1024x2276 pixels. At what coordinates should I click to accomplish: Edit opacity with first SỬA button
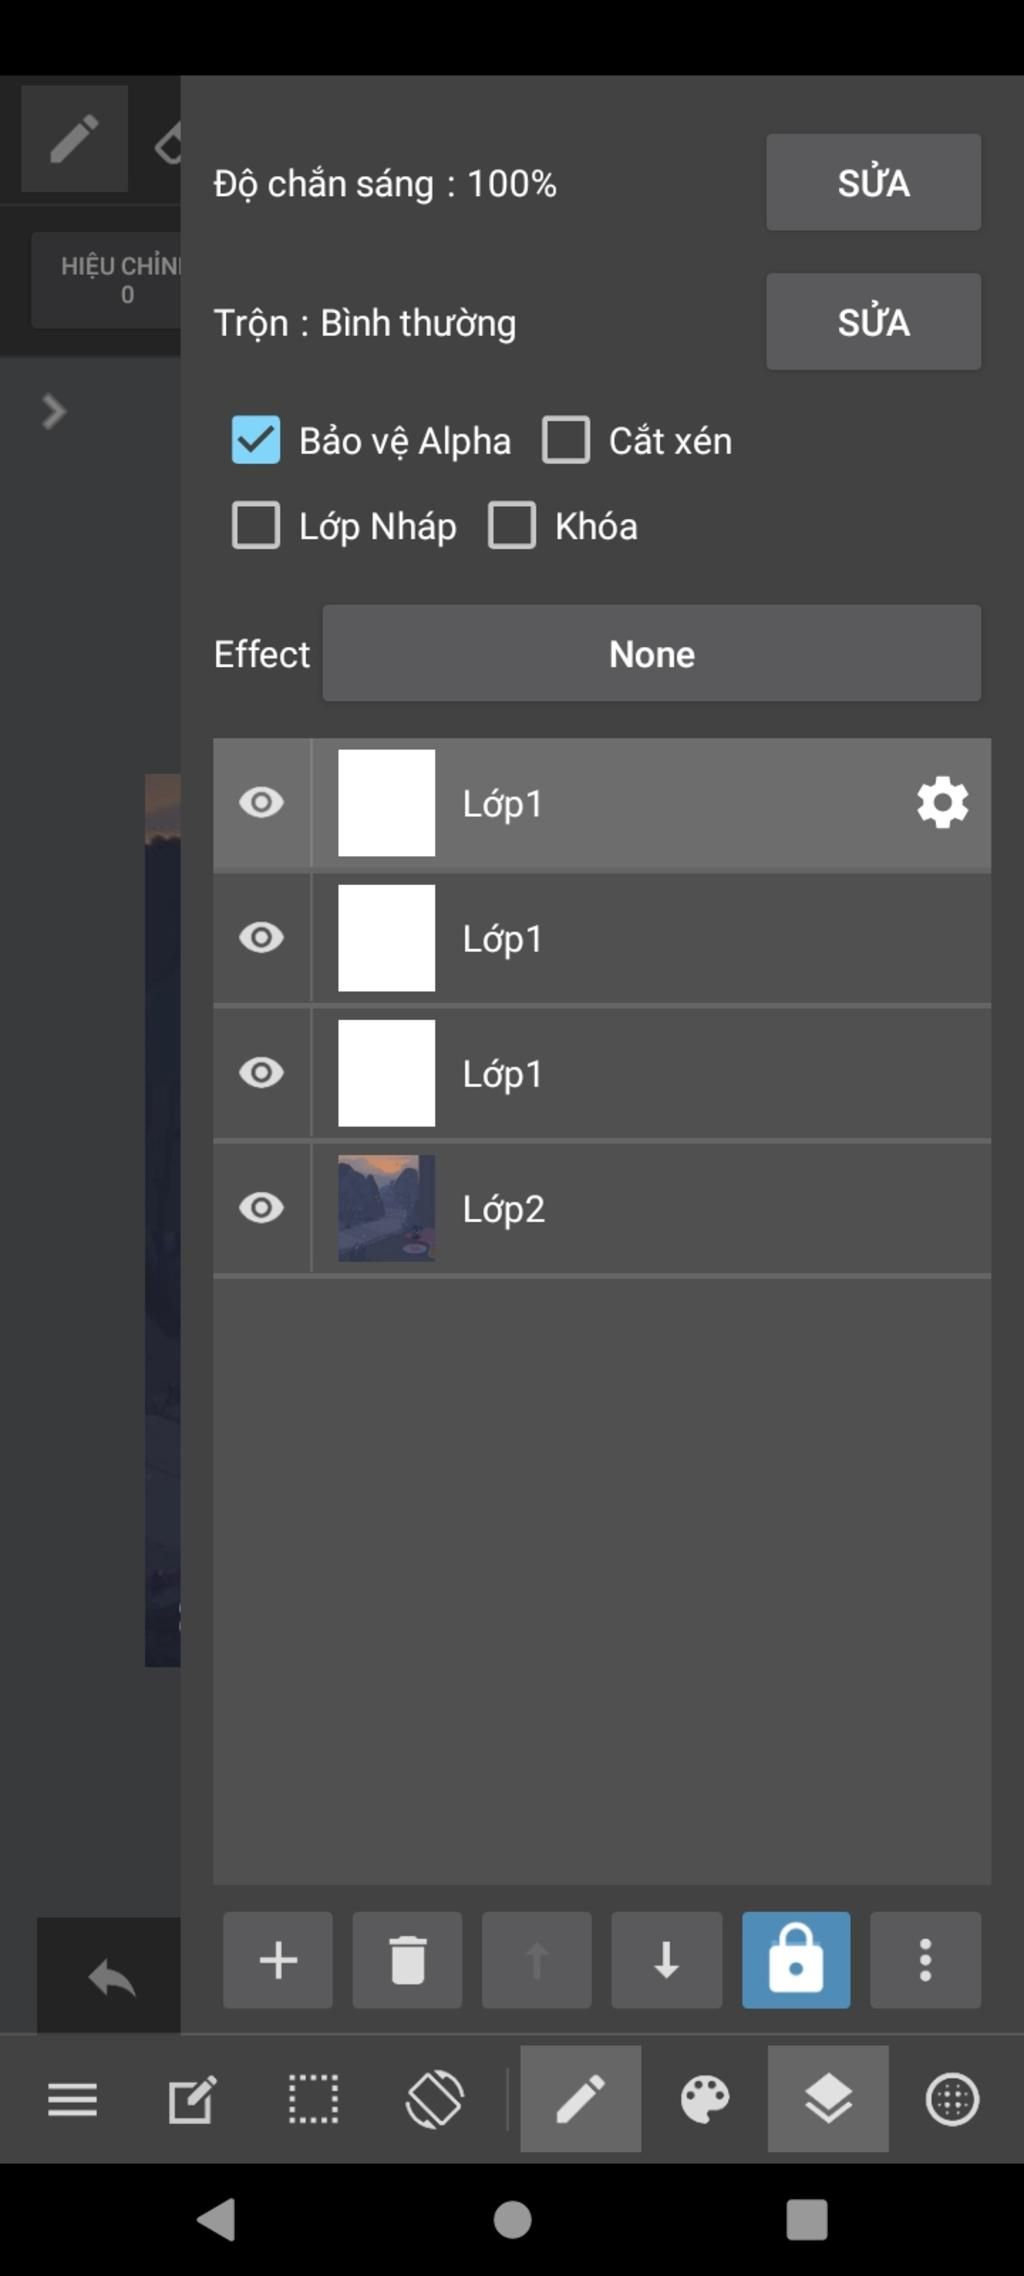tap(873, 182)
